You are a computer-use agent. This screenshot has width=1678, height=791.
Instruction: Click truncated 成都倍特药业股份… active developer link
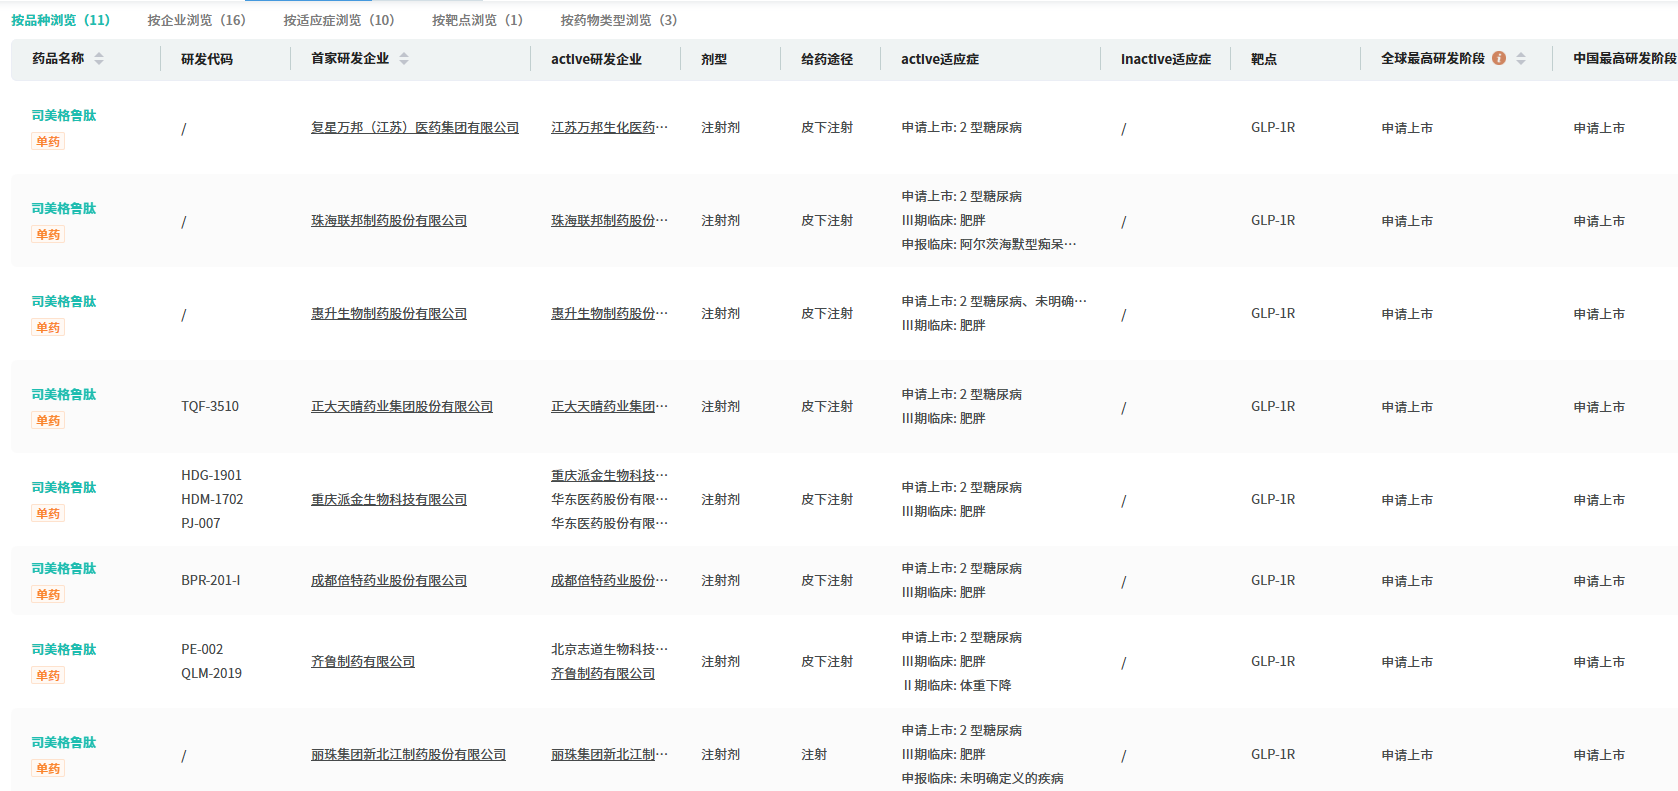click(x=609, y=581)
